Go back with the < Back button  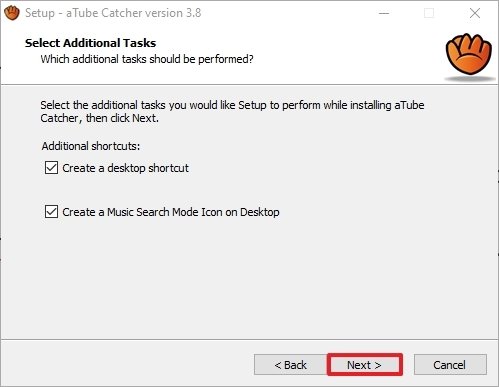click(290, 365)
